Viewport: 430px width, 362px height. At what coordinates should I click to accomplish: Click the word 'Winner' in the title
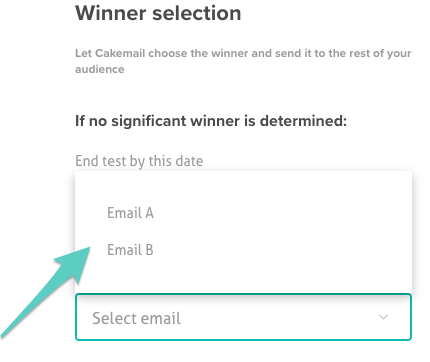[x=111, y=13]
